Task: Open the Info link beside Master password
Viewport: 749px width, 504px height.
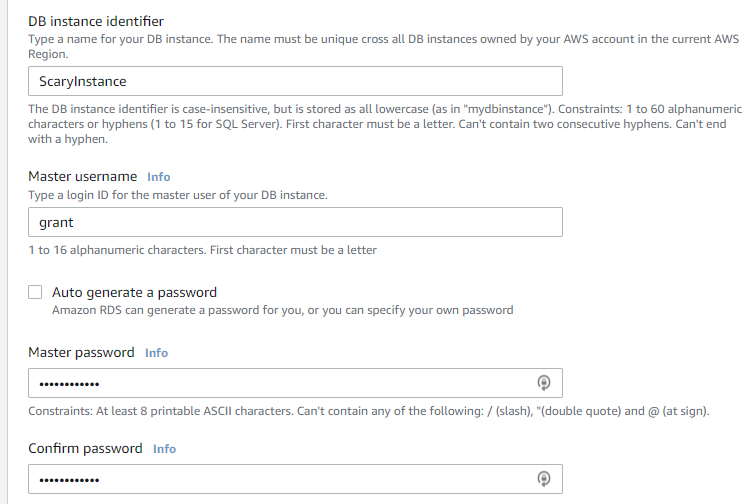Action: click(156, 353)
